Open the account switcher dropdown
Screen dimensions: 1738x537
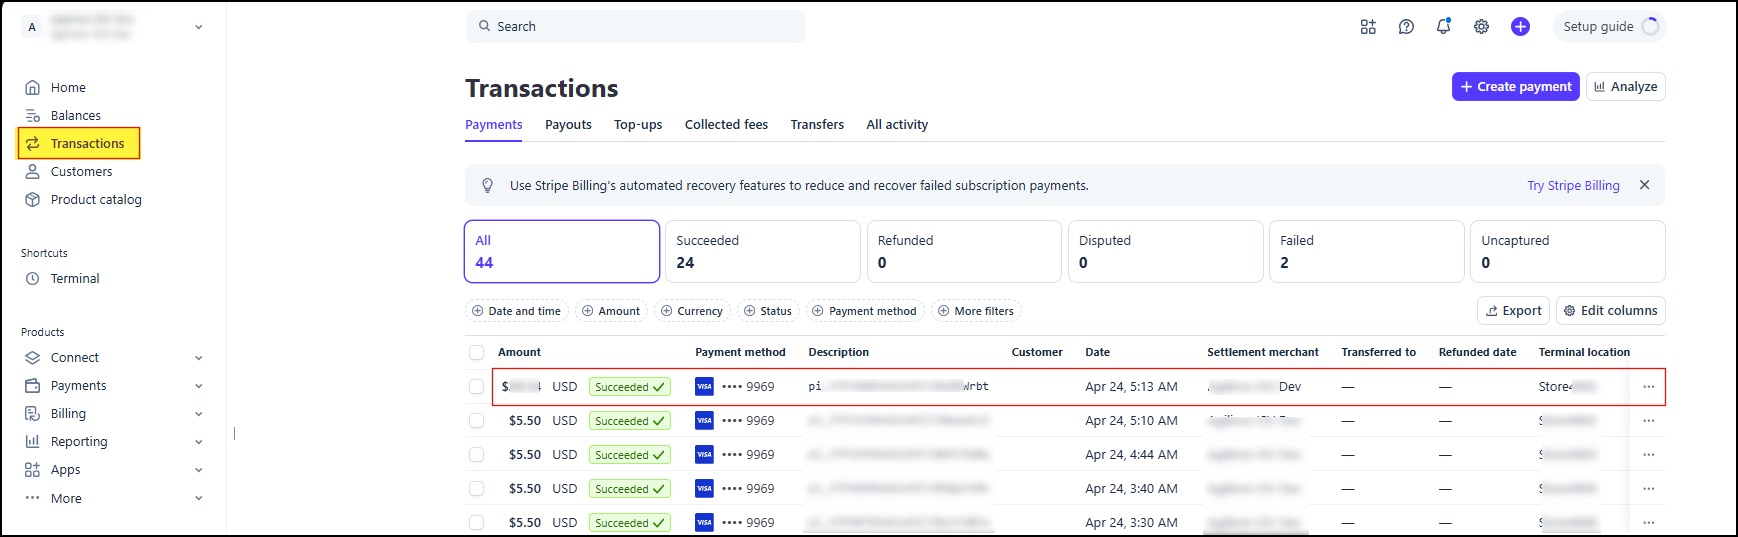[113, 27]
